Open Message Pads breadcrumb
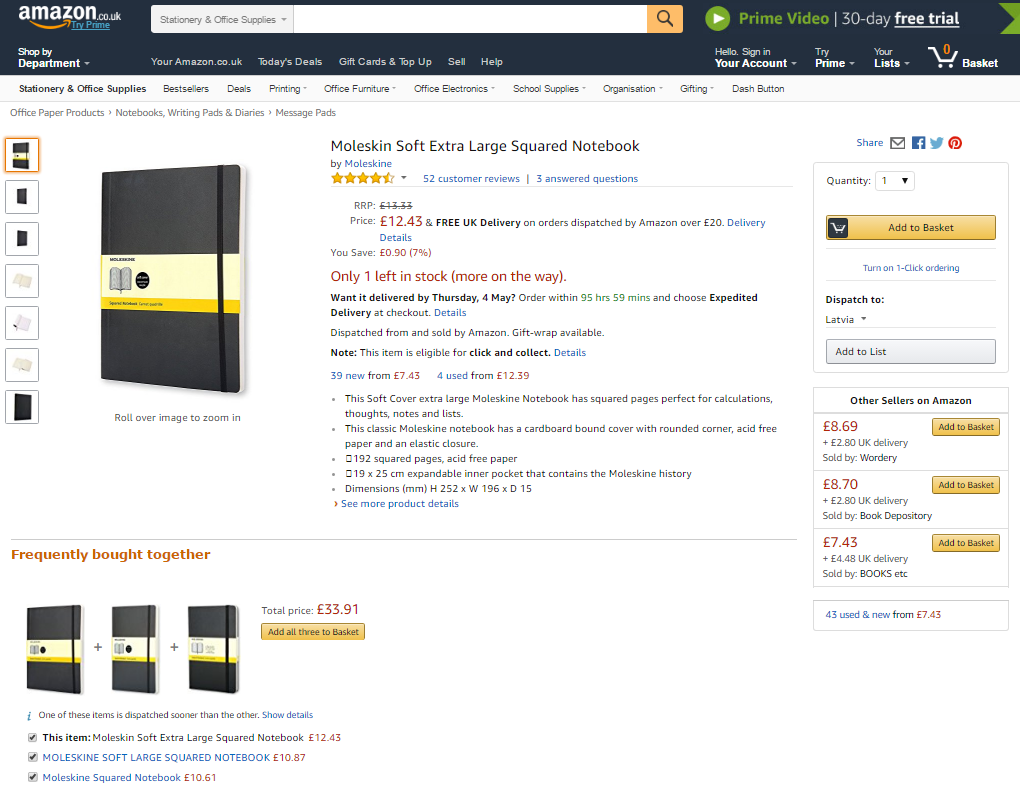 coord(306,113)
